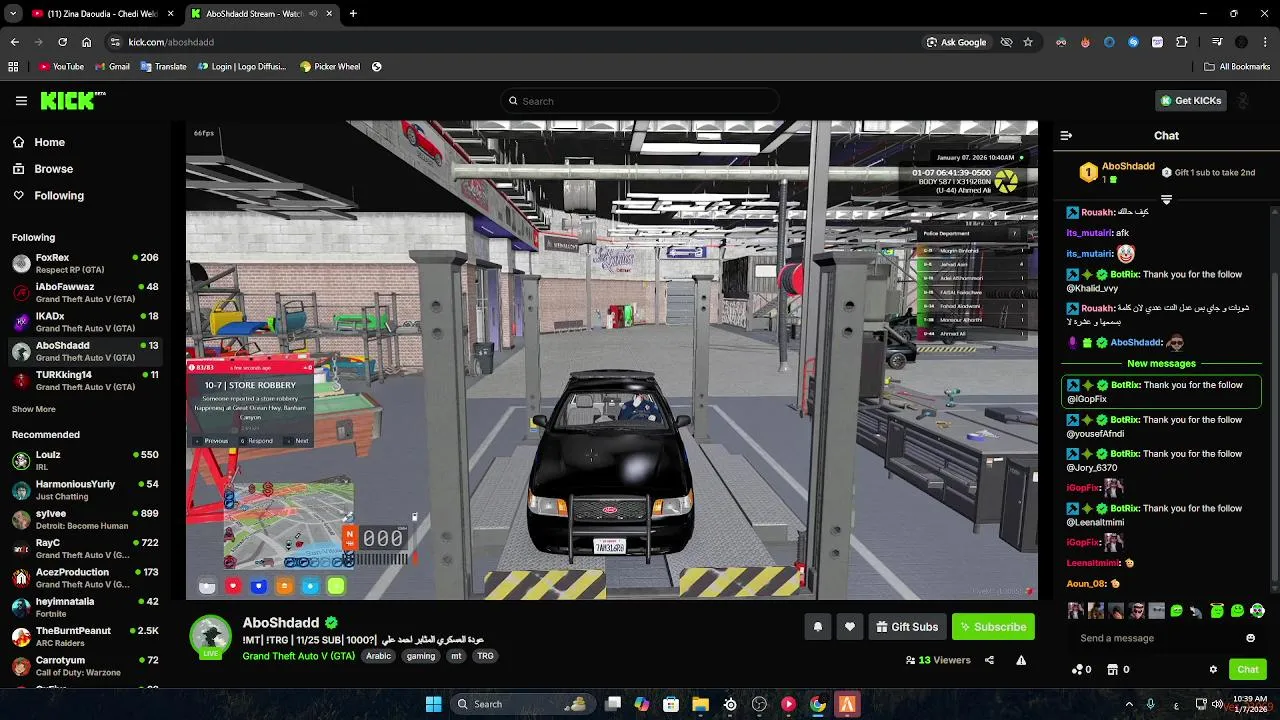Reload the page
The height and width of the screenshot is (720, 1280).
(x=62, y=42)
